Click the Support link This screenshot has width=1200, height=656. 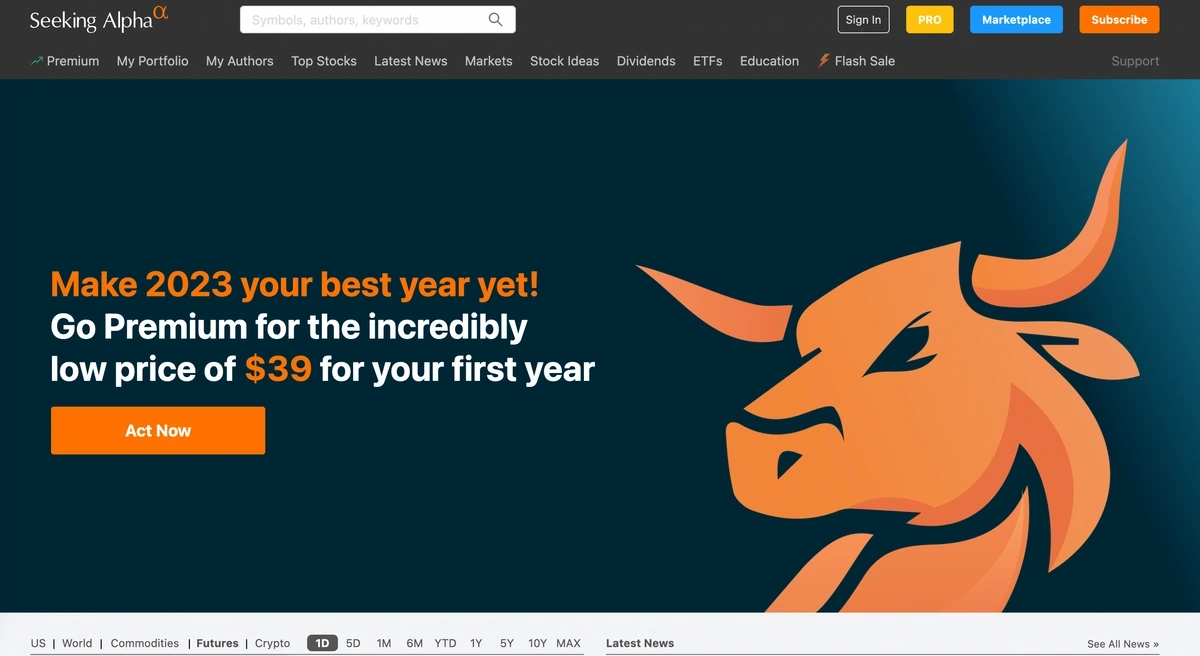pos(1136,61)
